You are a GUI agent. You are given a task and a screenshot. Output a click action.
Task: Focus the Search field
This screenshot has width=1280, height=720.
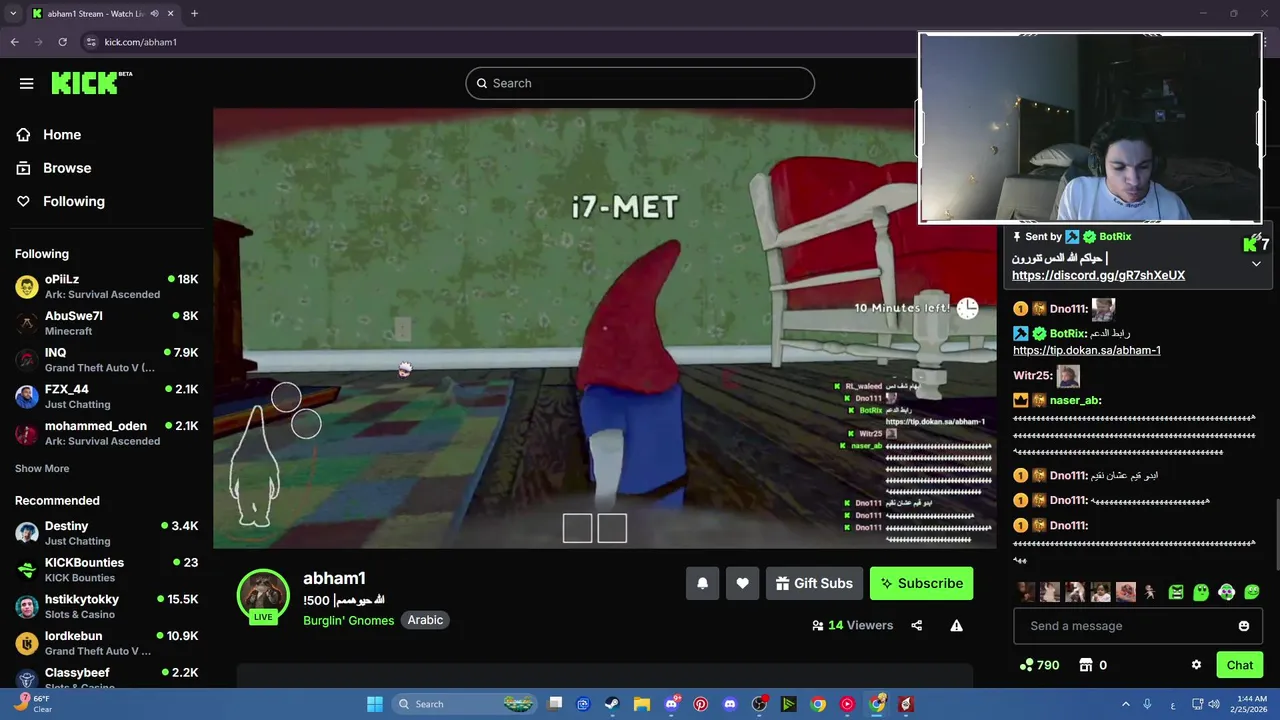pos(640,83)
